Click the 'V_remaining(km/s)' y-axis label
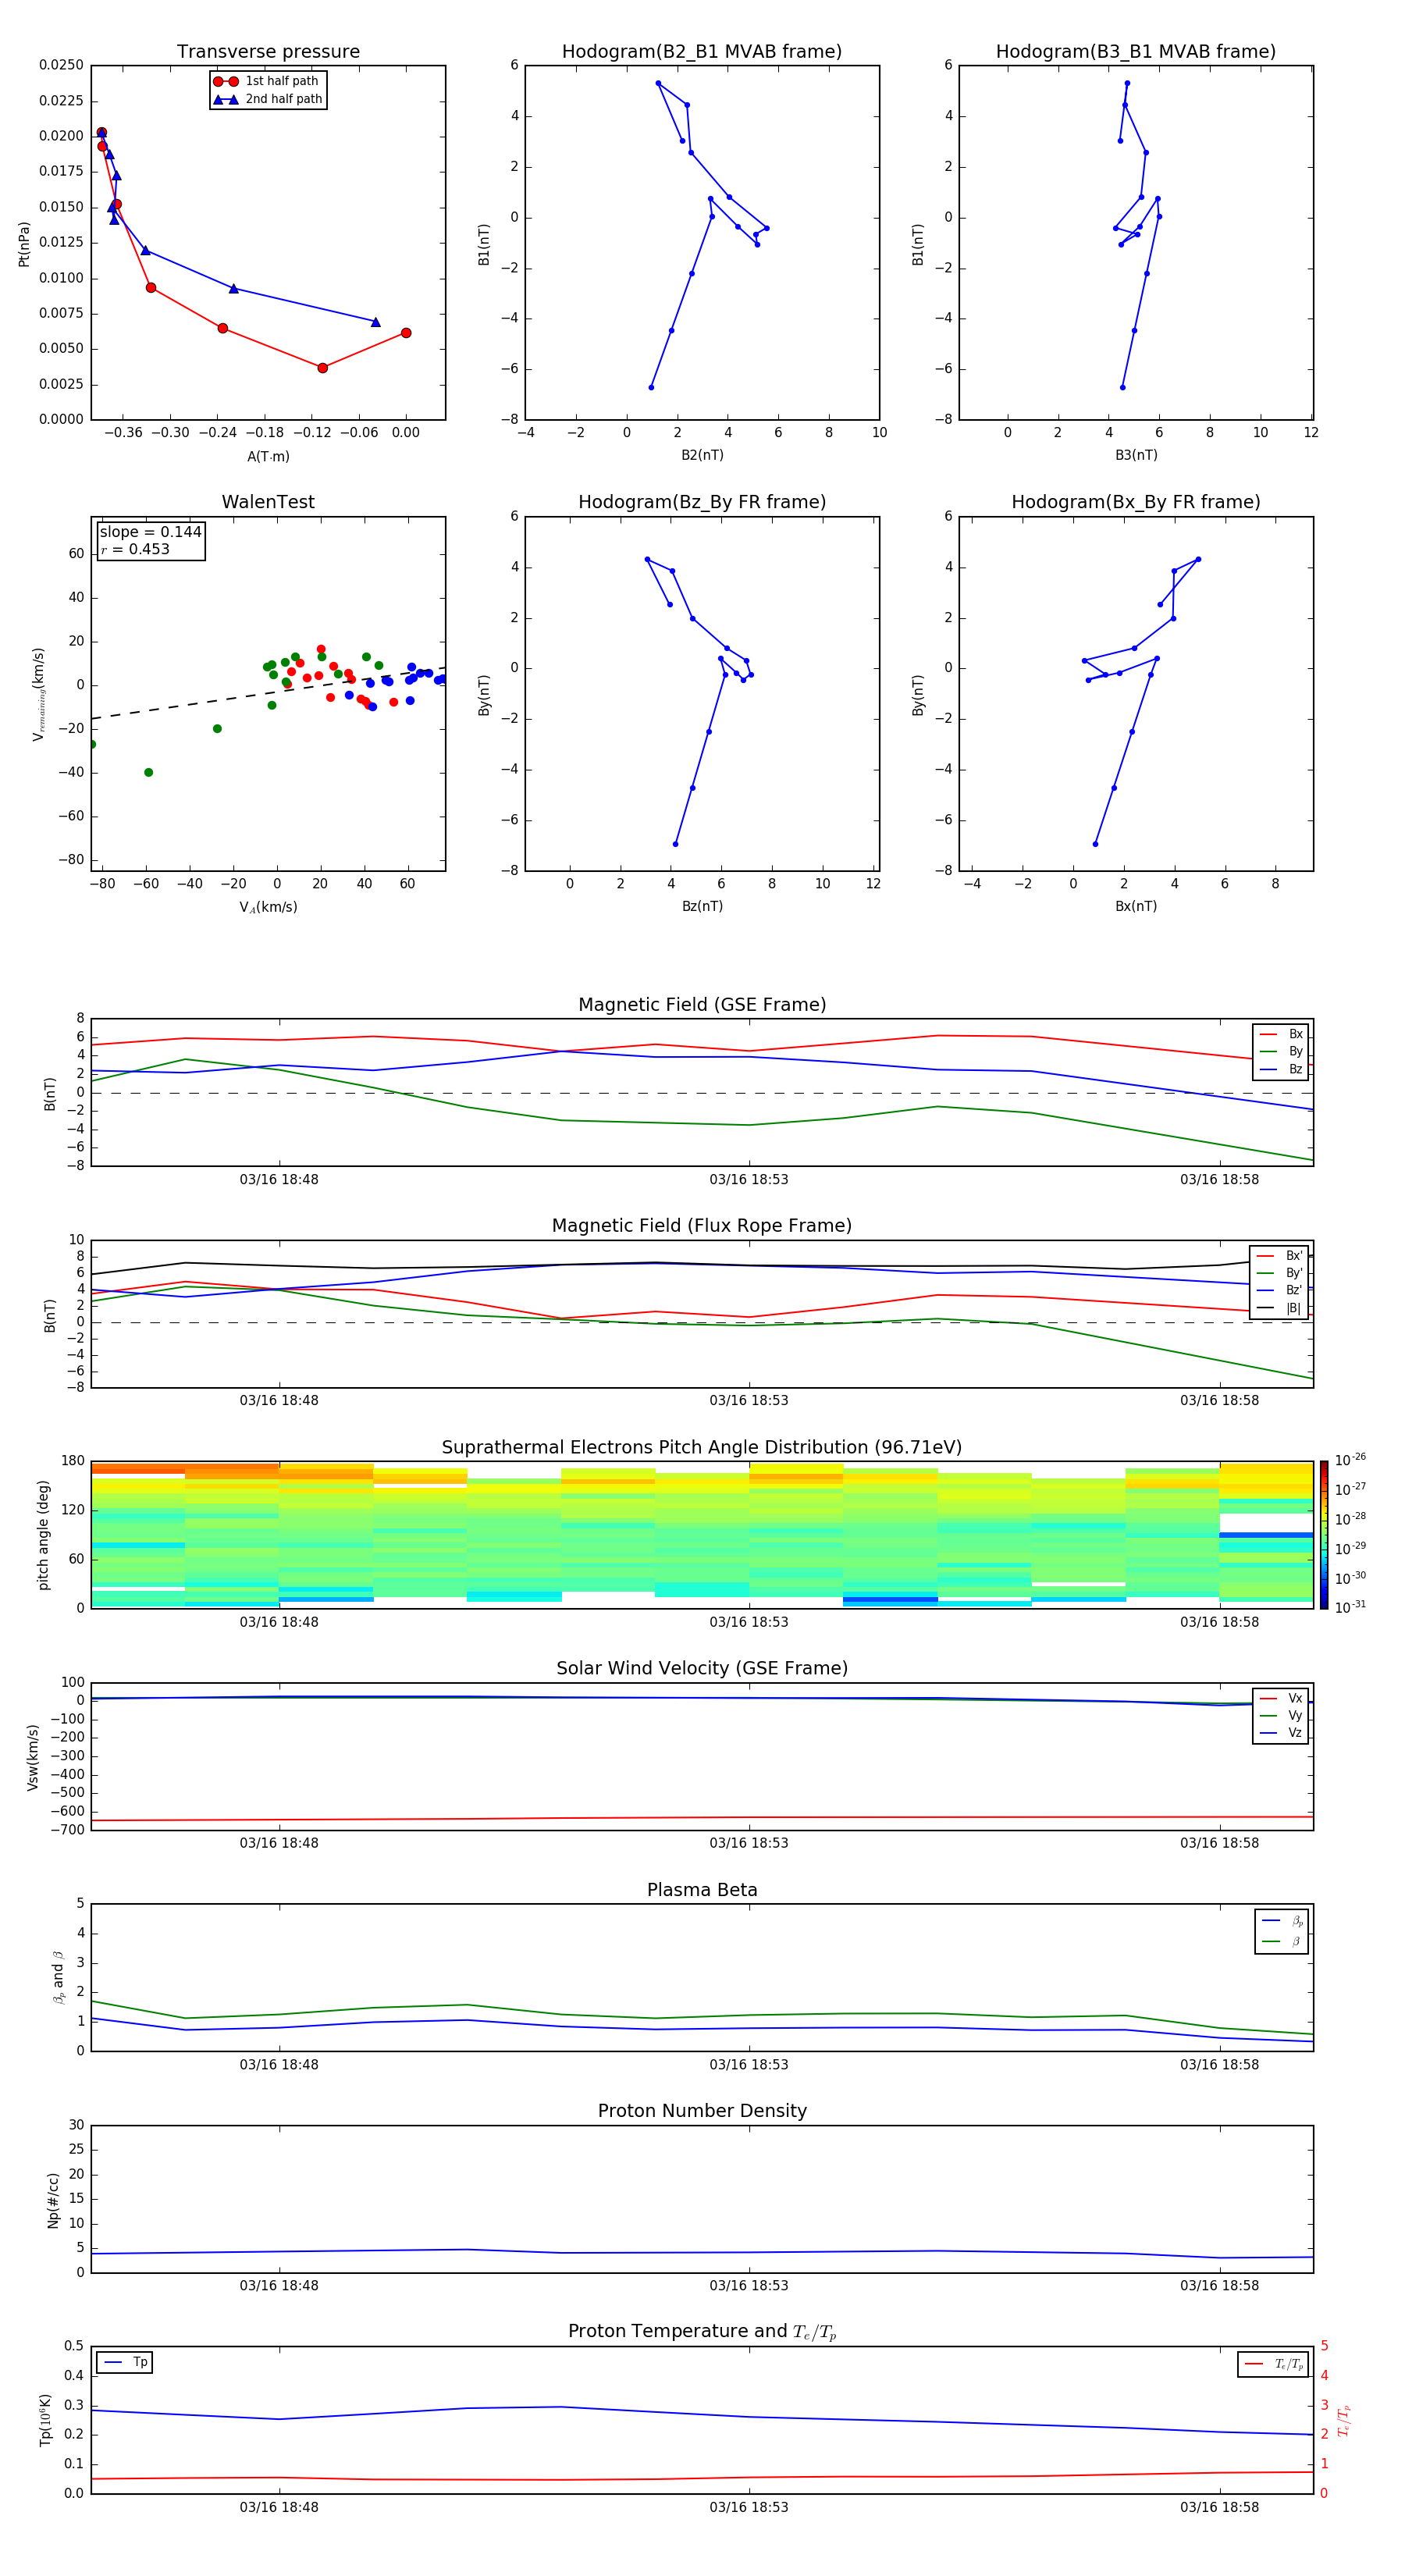The height and width of the screenshot is (2576, 1405). [38, 694]
